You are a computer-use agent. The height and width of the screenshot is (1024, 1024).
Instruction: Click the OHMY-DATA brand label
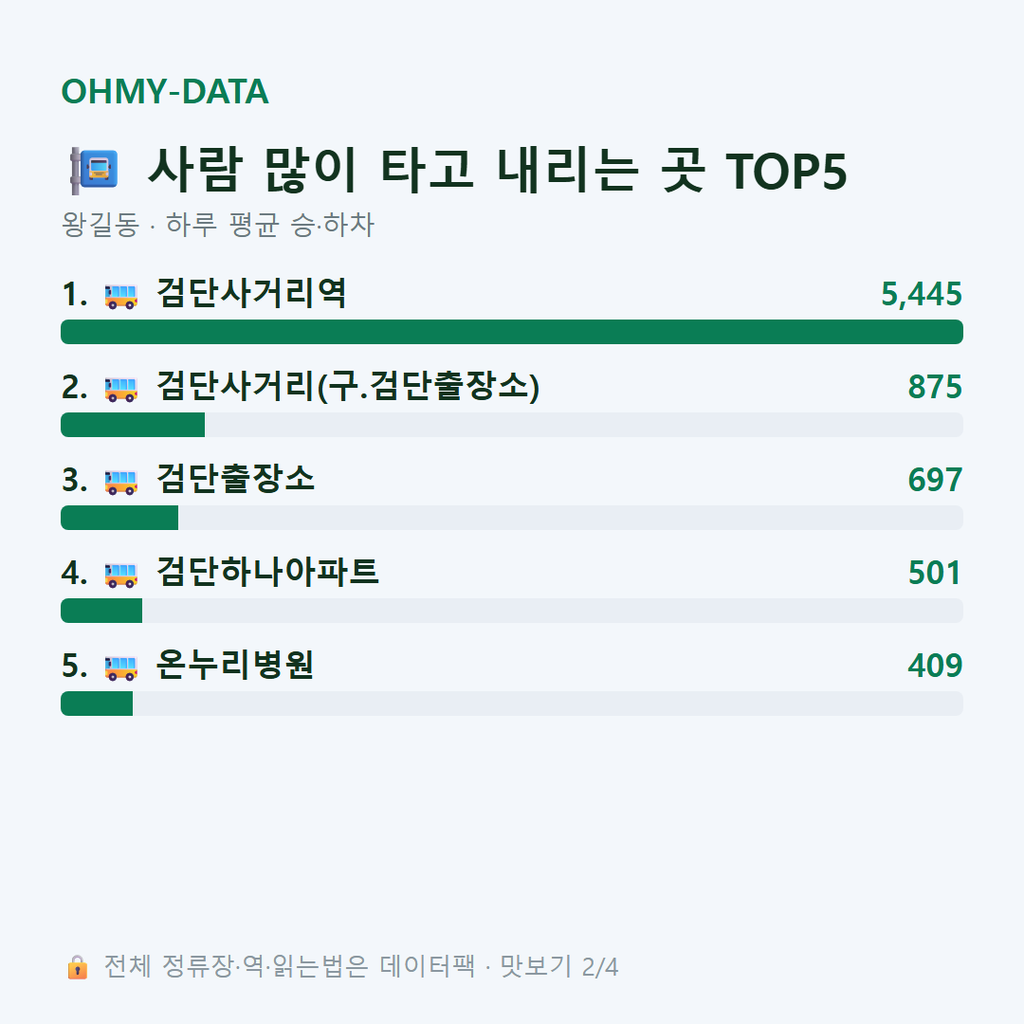[x=165, y=91]
